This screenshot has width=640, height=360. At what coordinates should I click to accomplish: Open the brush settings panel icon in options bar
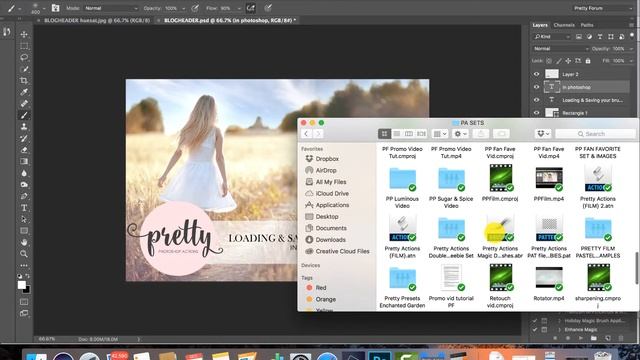(x=56, y=8)
